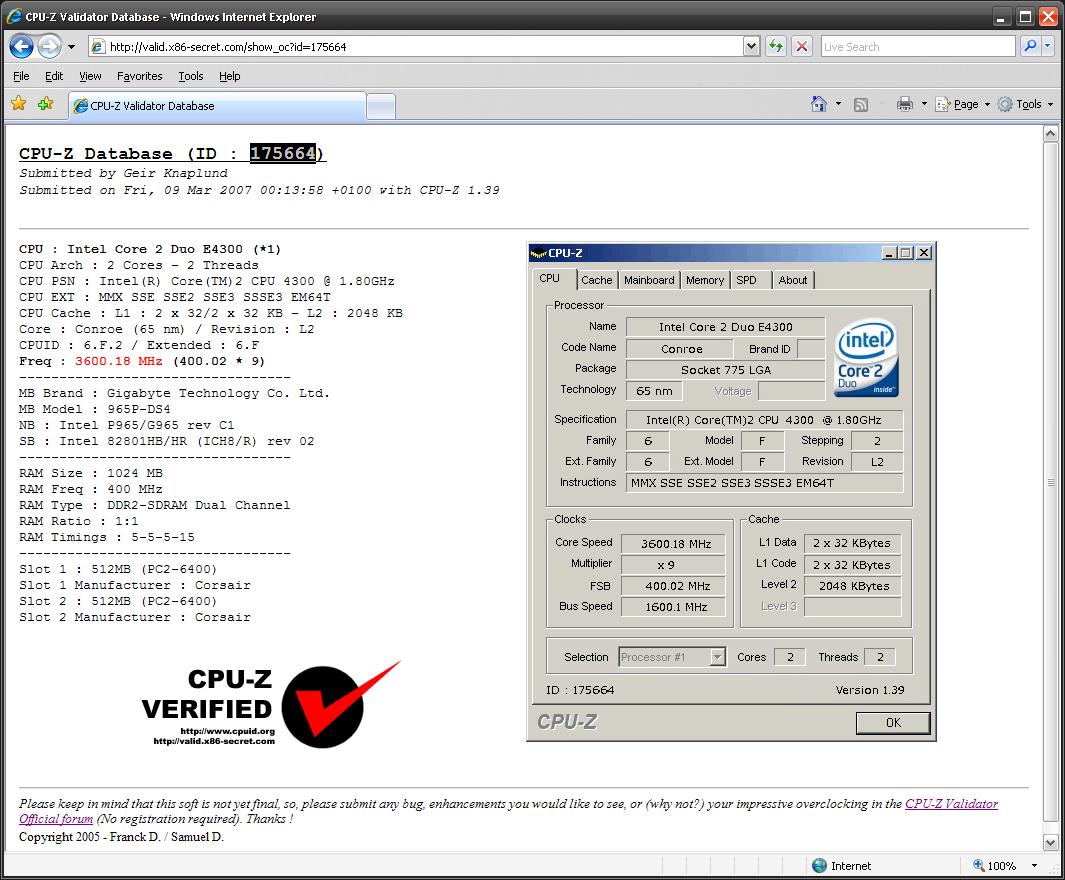Image resolution: width=1065 pixels, height=880 pixels.
Task: Click the Print icon
Action: pyautogui.click(x=905, y=104)
